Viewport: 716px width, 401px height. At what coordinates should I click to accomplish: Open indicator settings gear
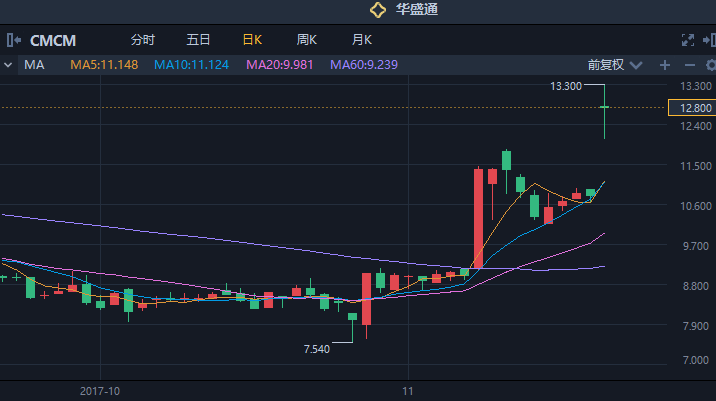coord(707,65)
